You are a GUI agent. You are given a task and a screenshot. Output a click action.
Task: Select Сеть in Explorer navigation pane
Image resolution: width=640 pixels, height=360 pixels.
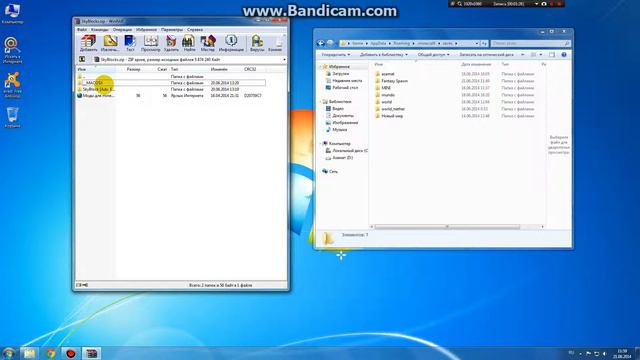pos(333,172)
